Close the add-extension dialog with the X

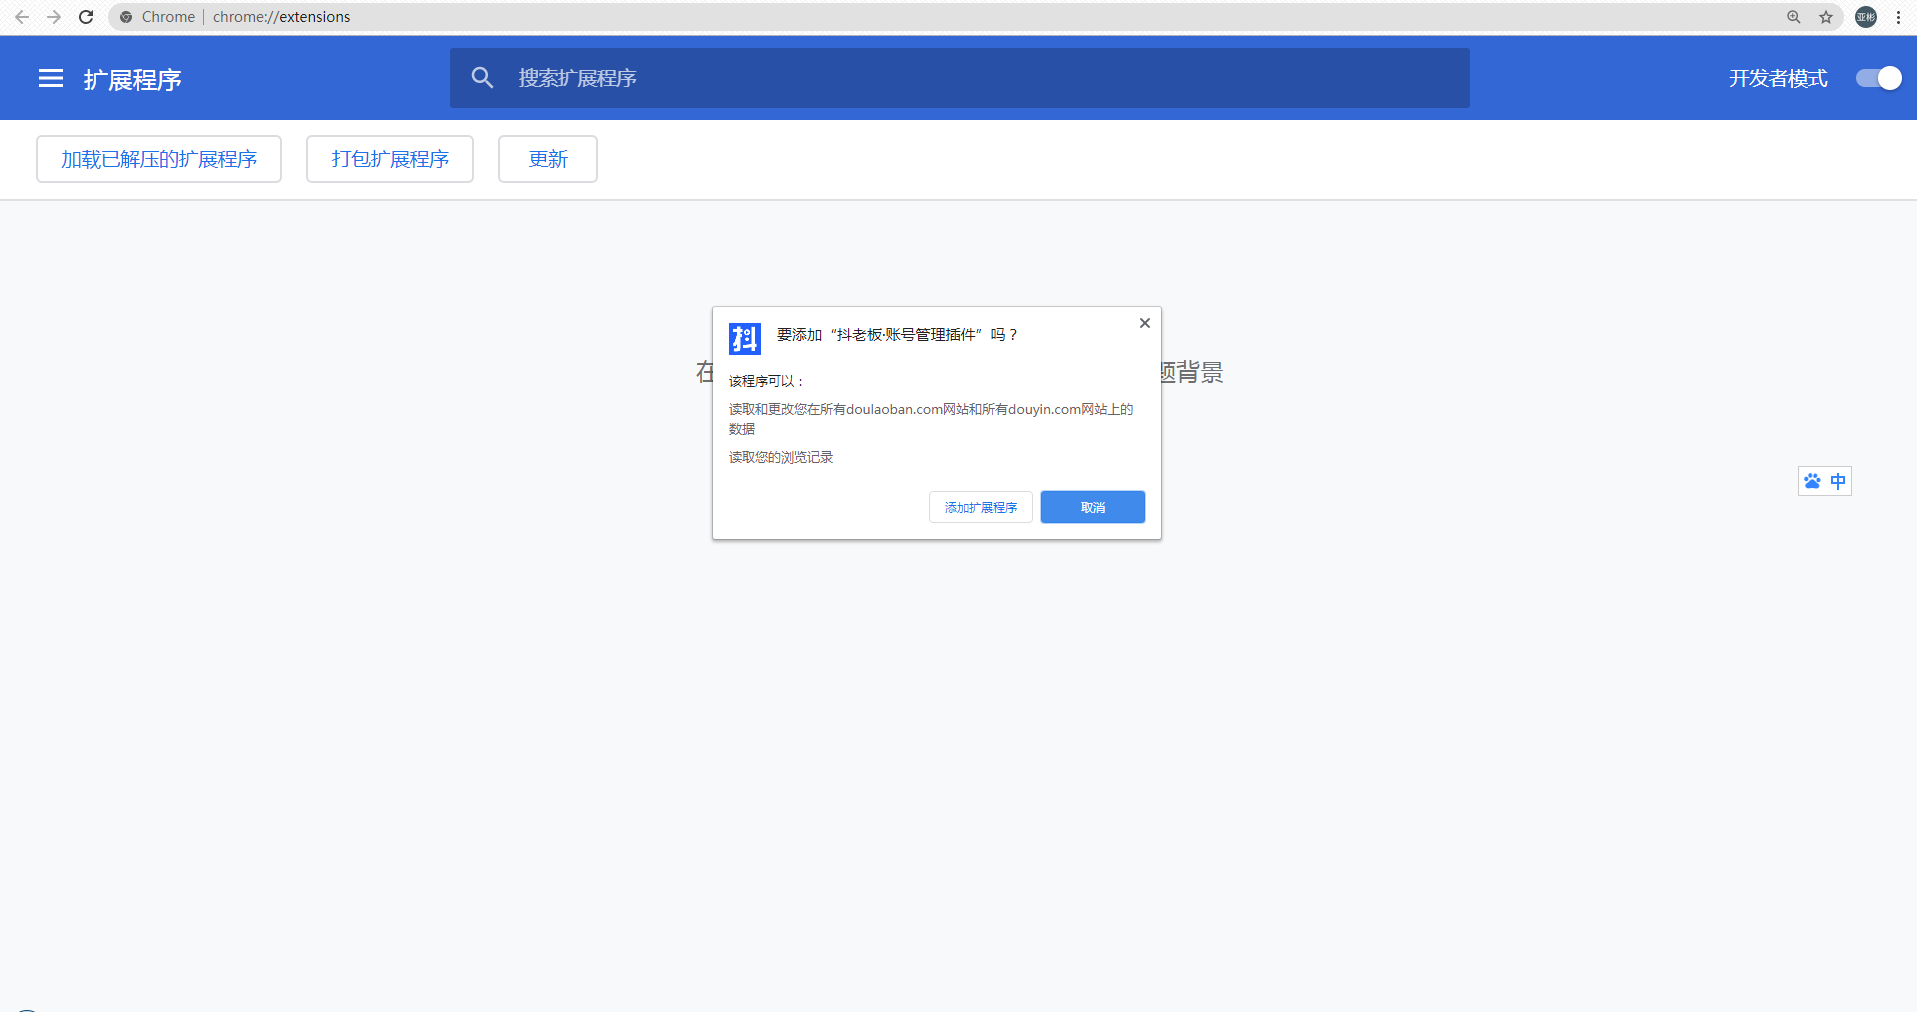point(1145,323)
